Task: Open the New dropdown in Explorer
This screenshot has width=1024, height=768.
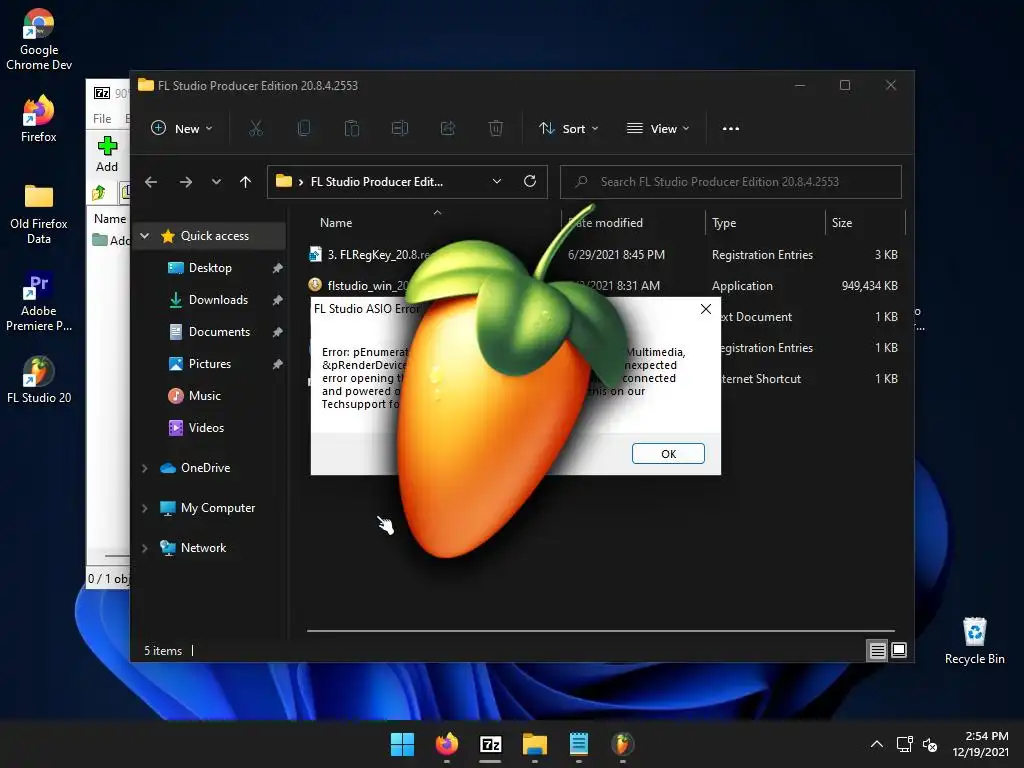Action: pos(182,129)
